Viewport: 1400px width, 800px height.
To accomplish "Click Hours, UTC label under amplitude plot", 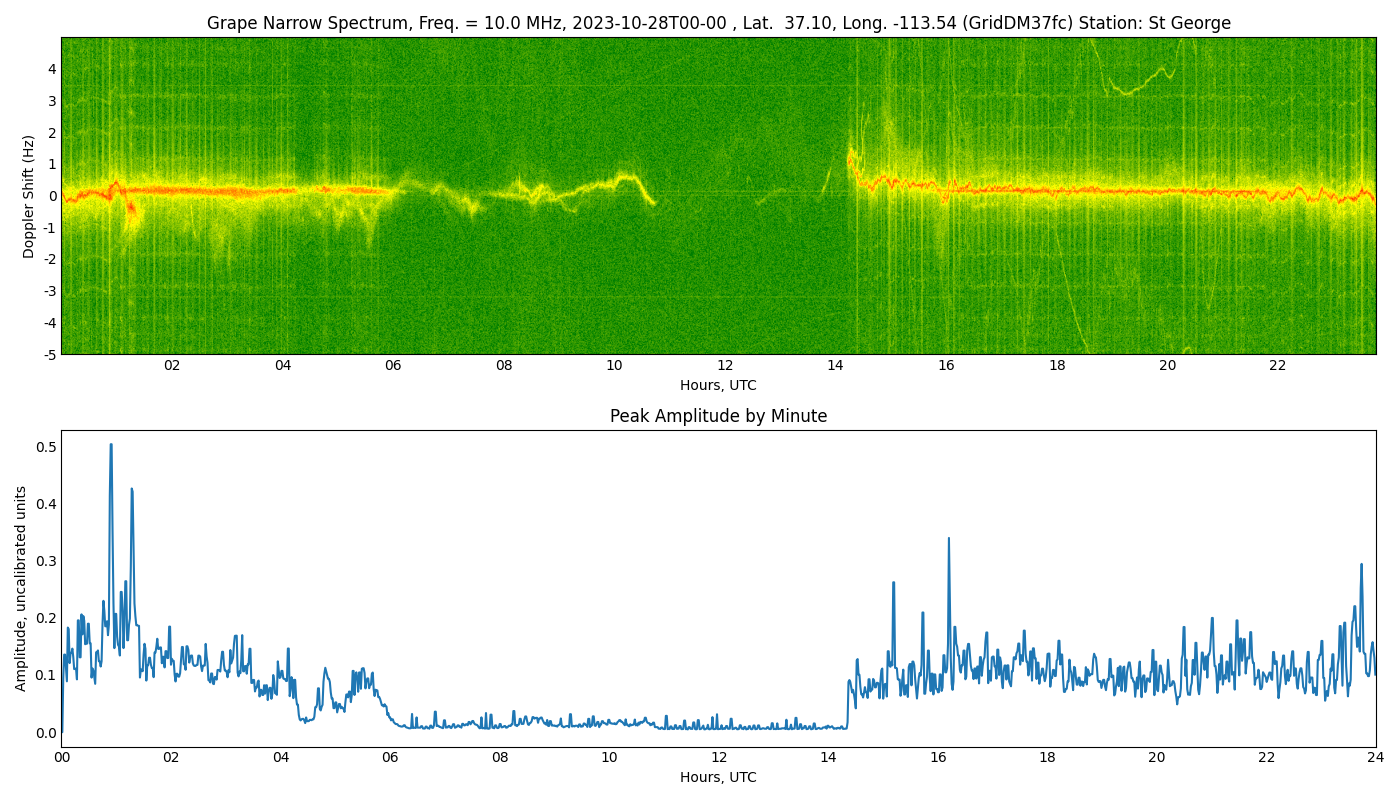I will coord(718,778).
